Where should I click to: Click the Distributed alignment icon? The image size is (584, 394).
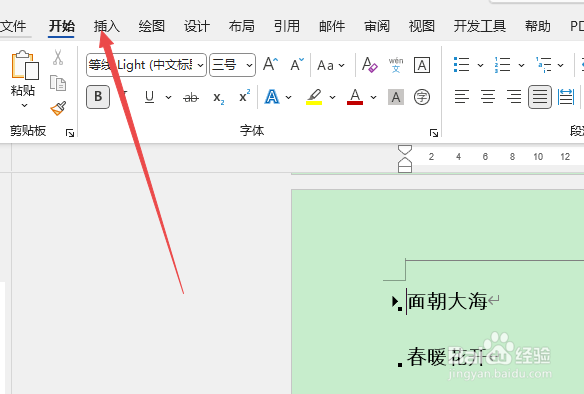point(566,97)
